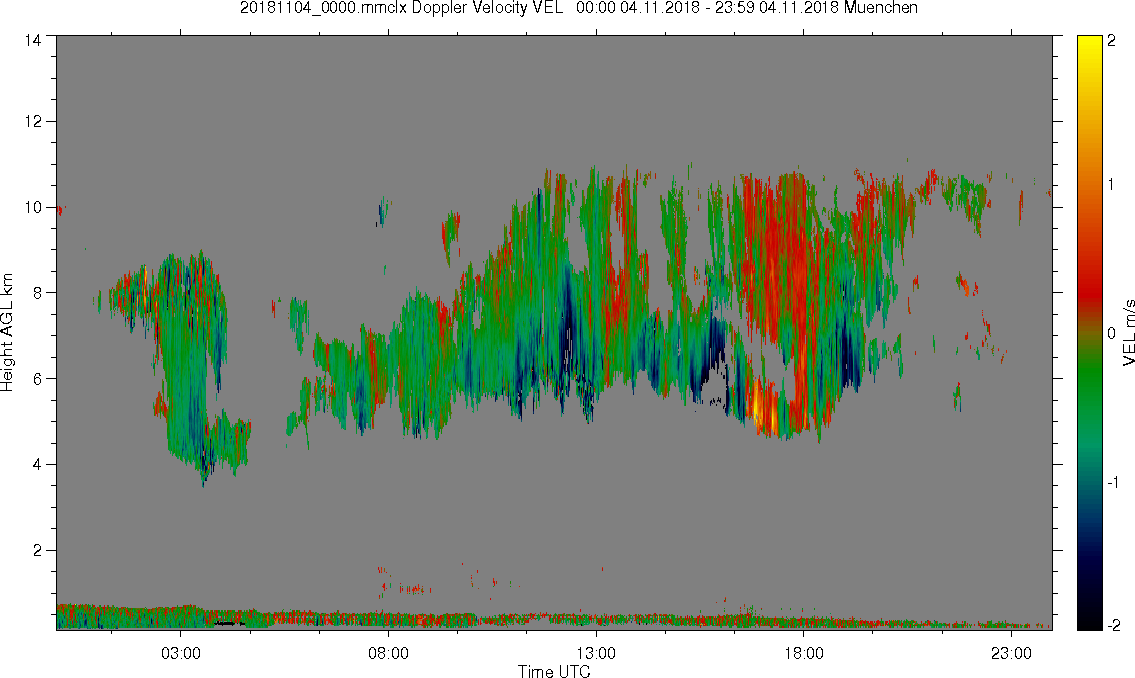Click the yellow top of the colorbar
The height and width of the screenshot is (678, 1135).
(x=1089, y=47)
